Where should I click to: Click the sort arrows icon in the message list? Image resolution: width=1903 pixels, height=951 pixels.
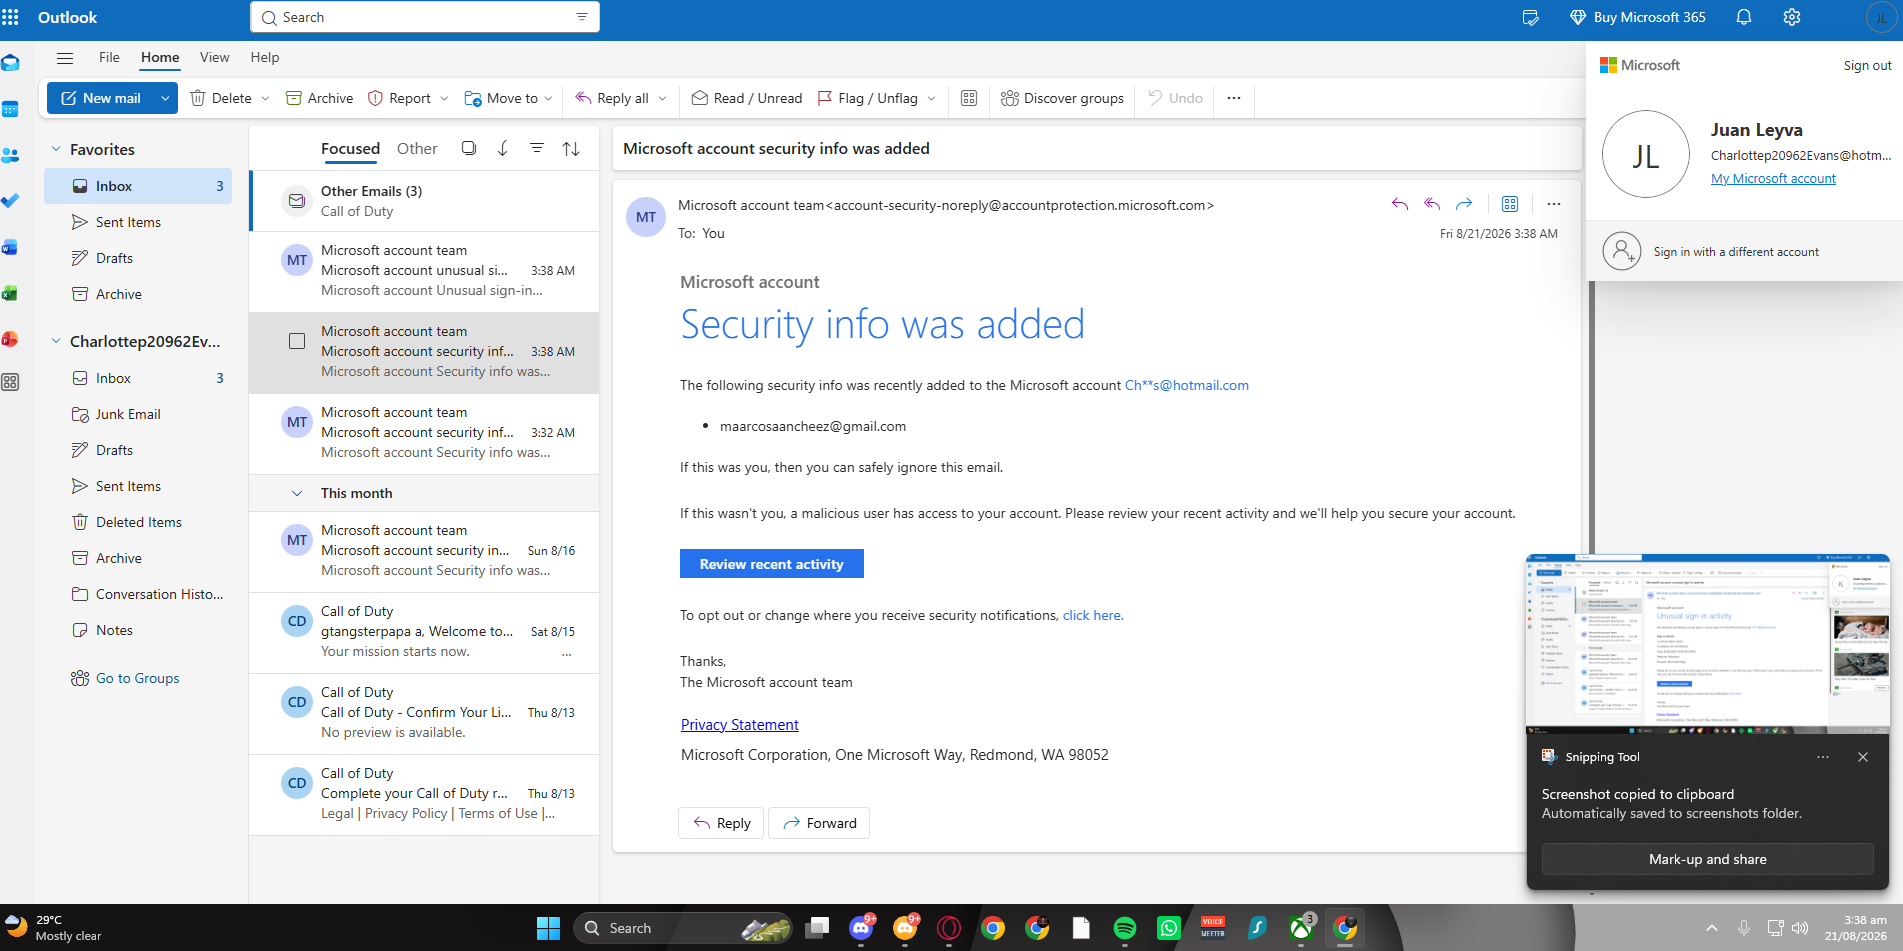tap(571, 148)
